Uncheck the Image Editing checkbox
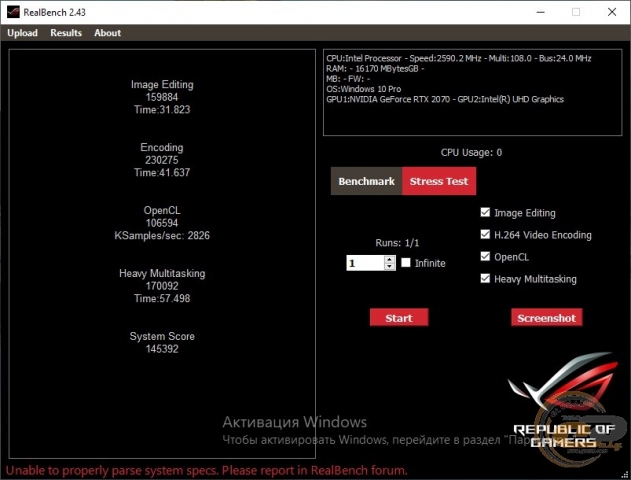The height and width of the screenshot is (480, 631). tap(485, 212)
